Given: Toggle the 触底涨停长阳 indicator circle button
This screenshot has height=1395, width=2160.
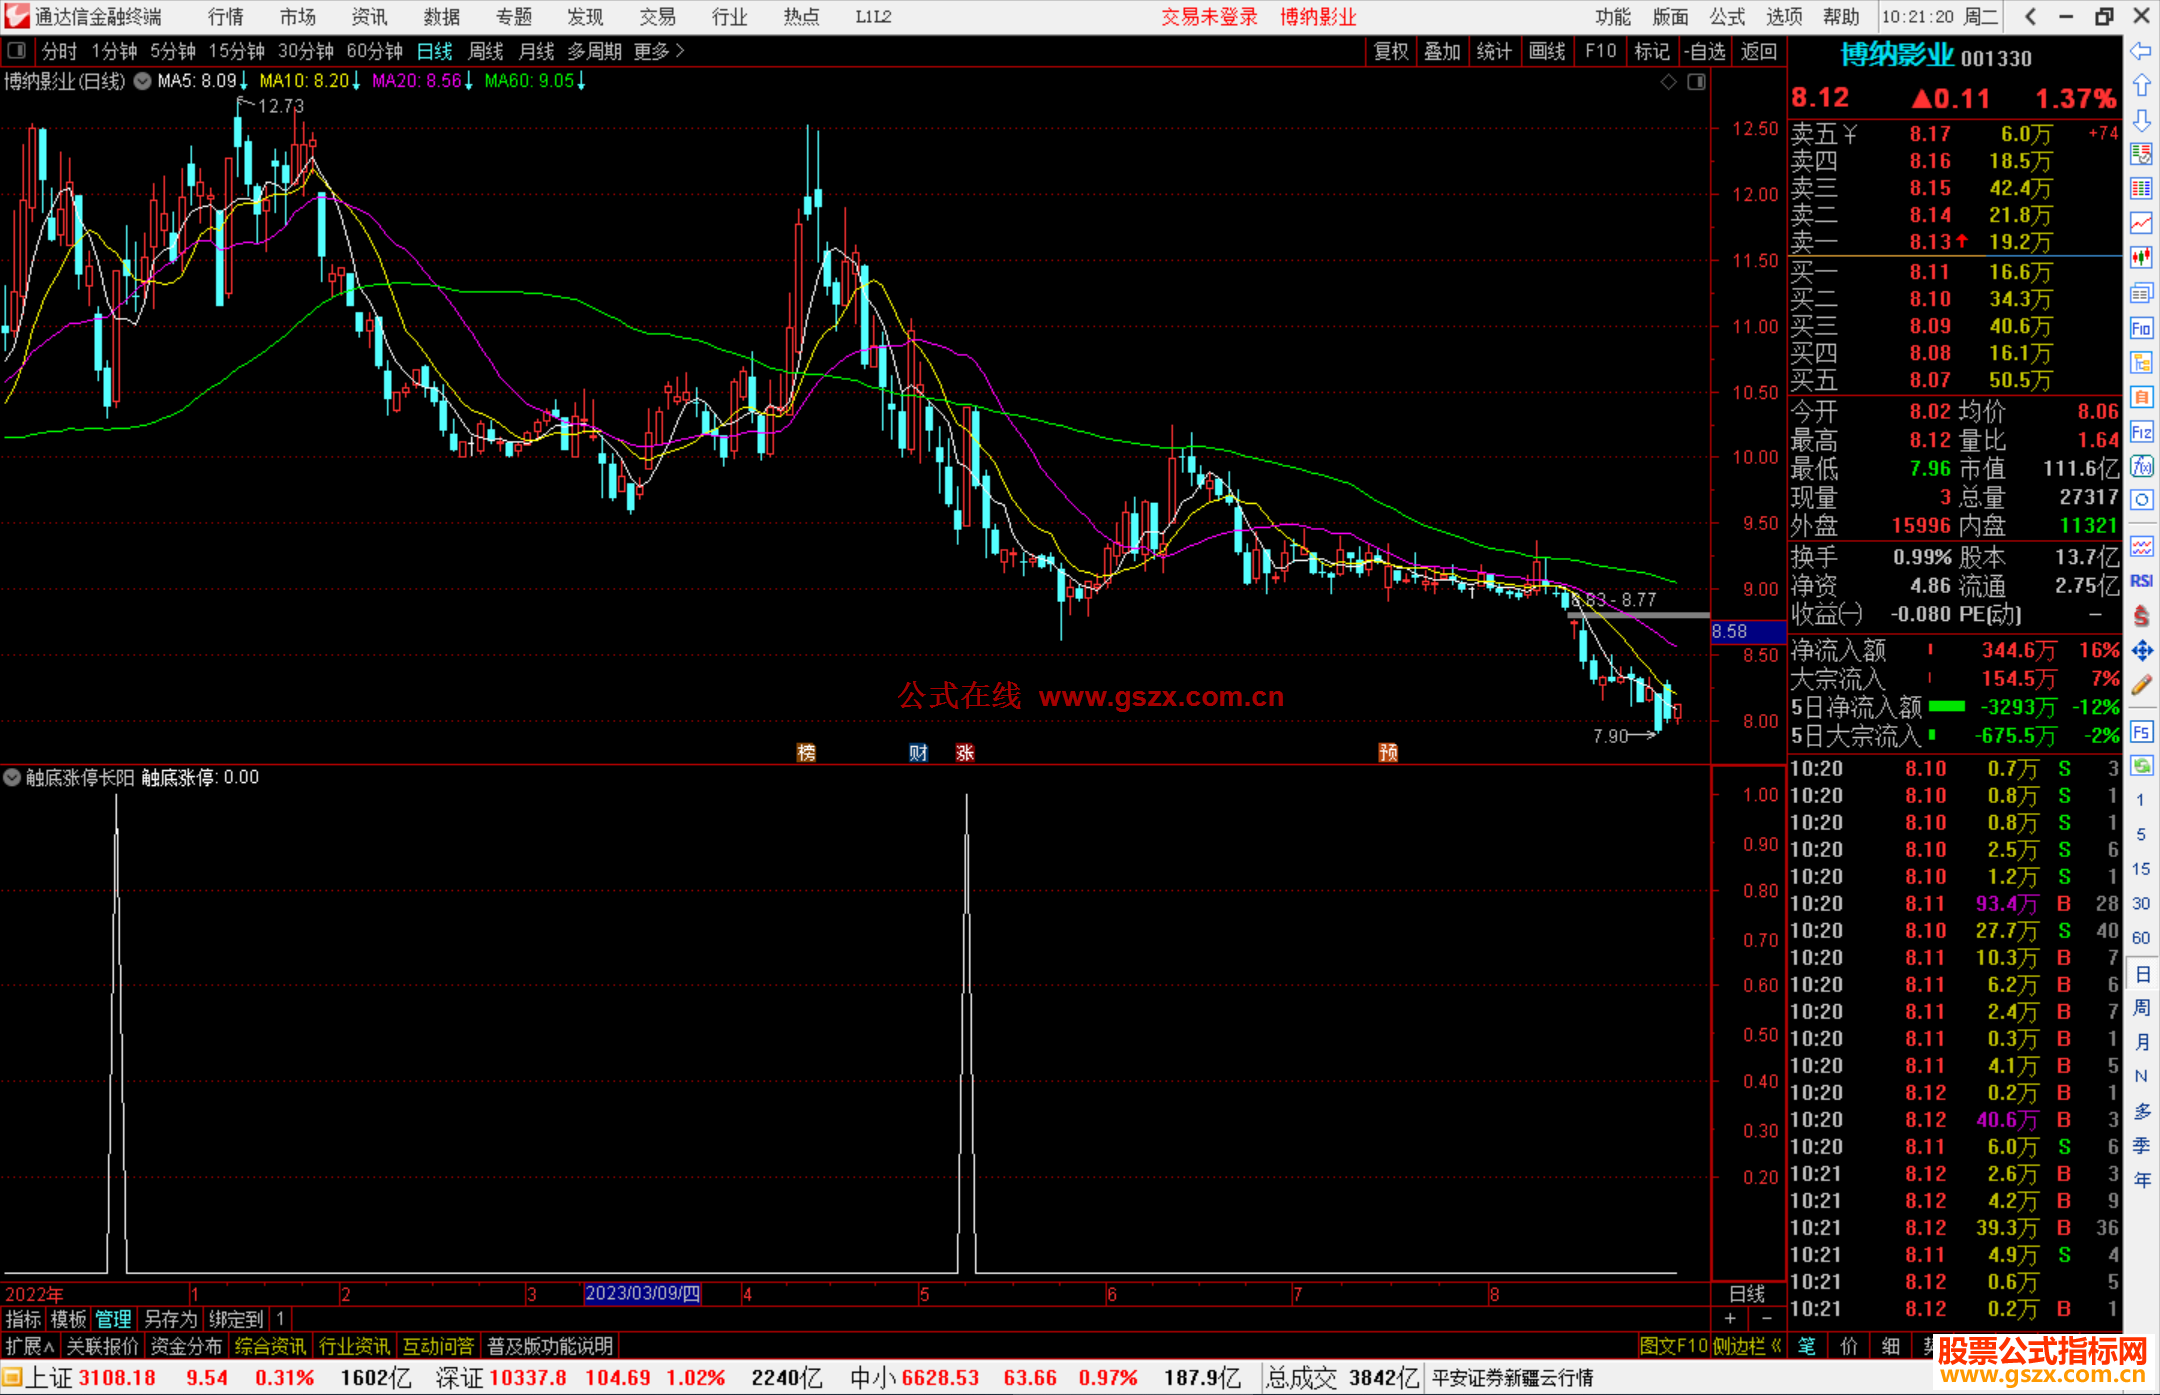Looking at the screenshot, I should tap(12, 777).
